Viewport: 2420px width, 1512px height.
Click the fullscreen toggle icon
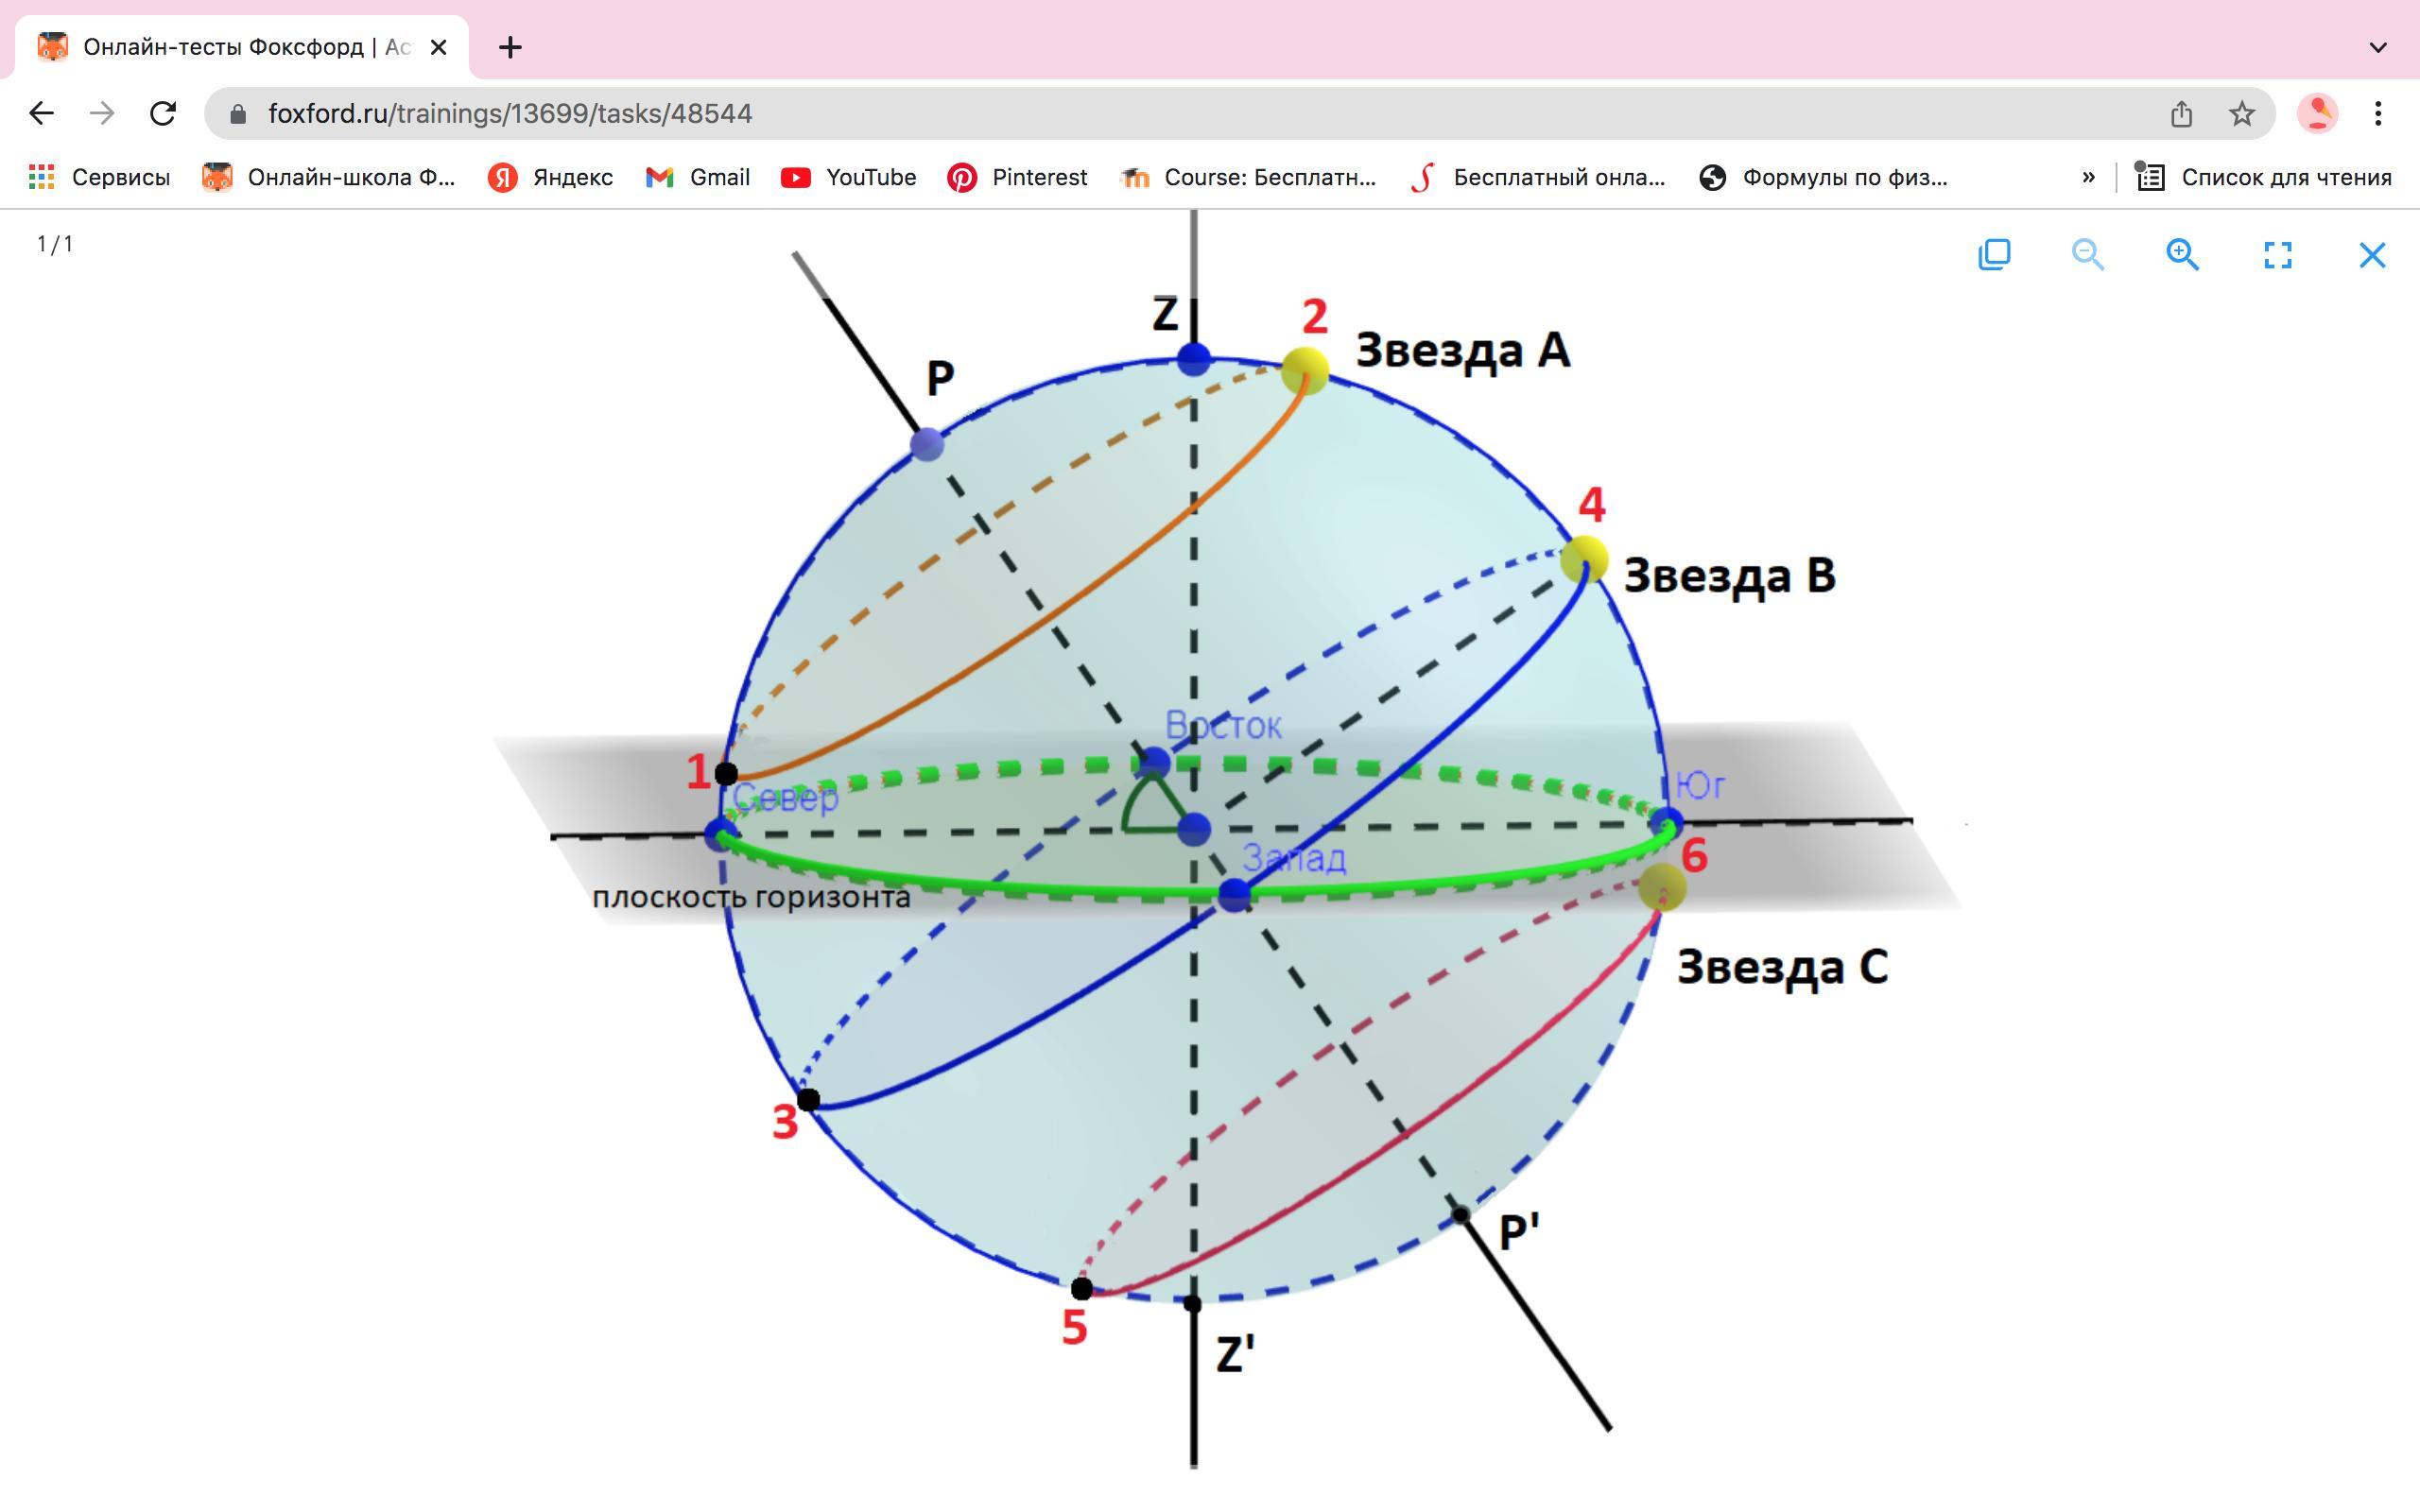click(x=2277, y=254)
